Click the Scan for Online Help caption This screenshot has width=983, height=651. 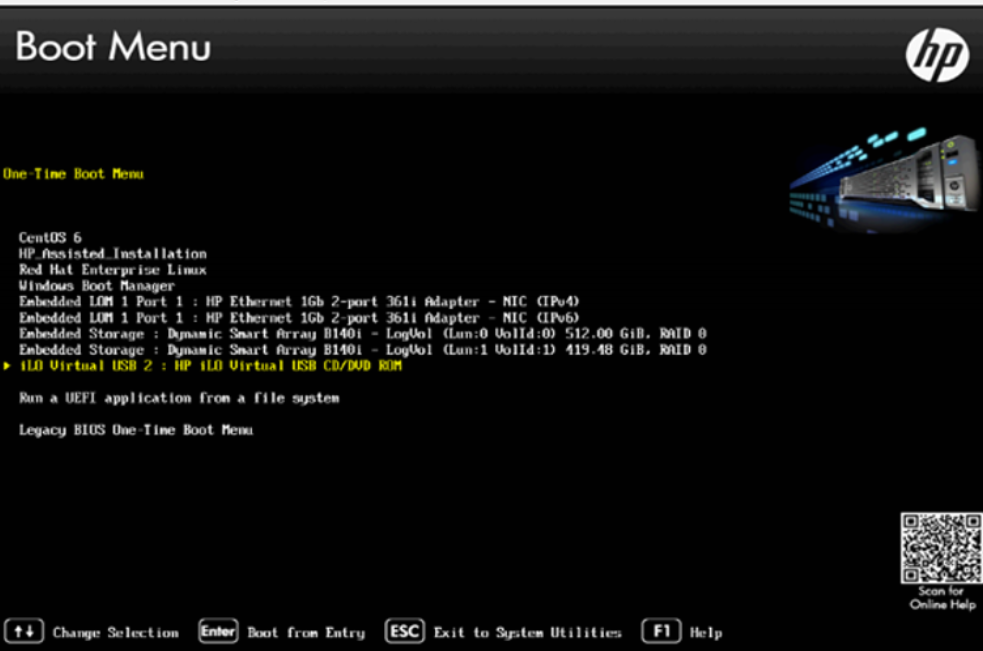coord(943,598)
